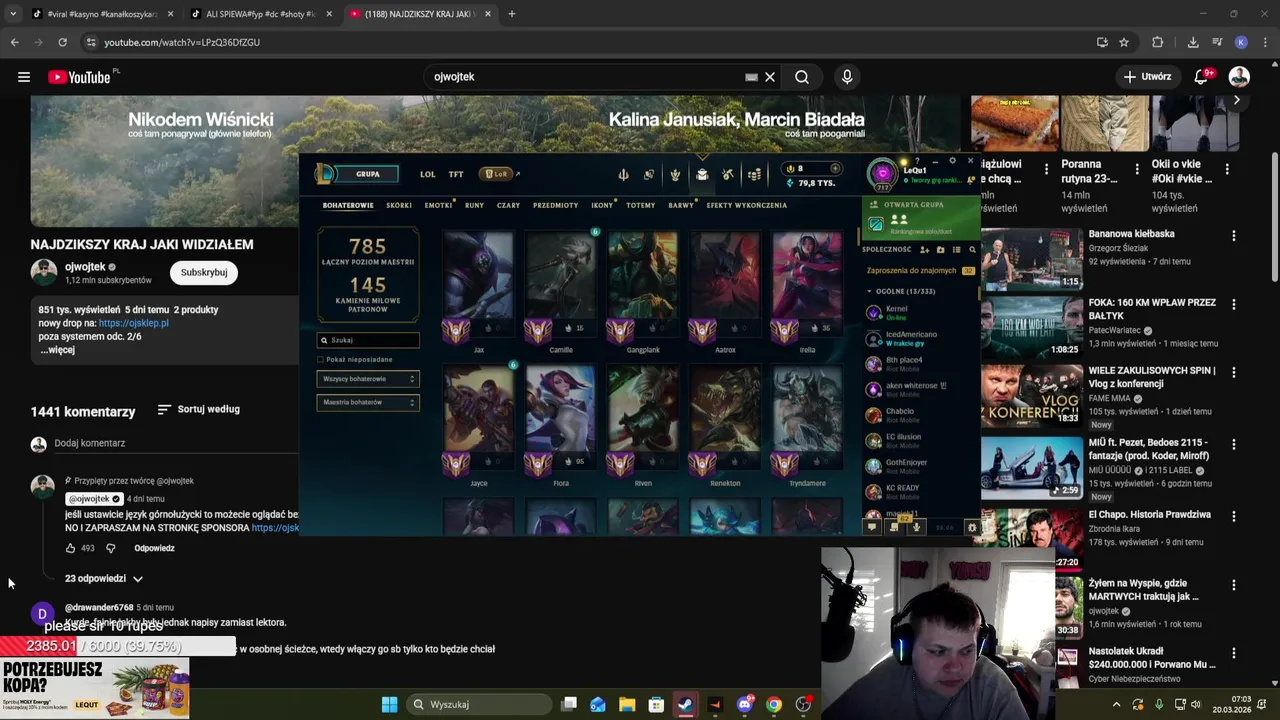The image size is (1280, 720).
Task: Click the GRUPA button in League client
Action: pos(367,174)
